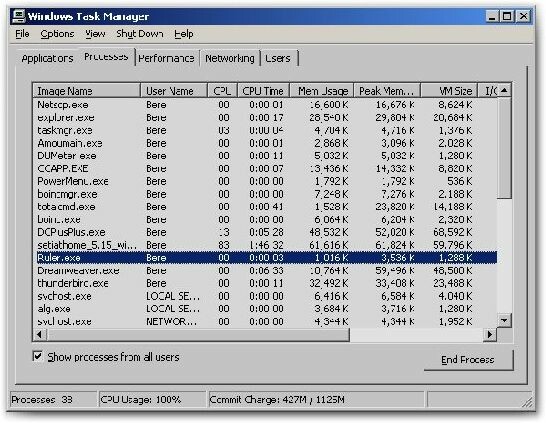Select the Processes tab
The image size is (546, 423).
pos(106,56)
